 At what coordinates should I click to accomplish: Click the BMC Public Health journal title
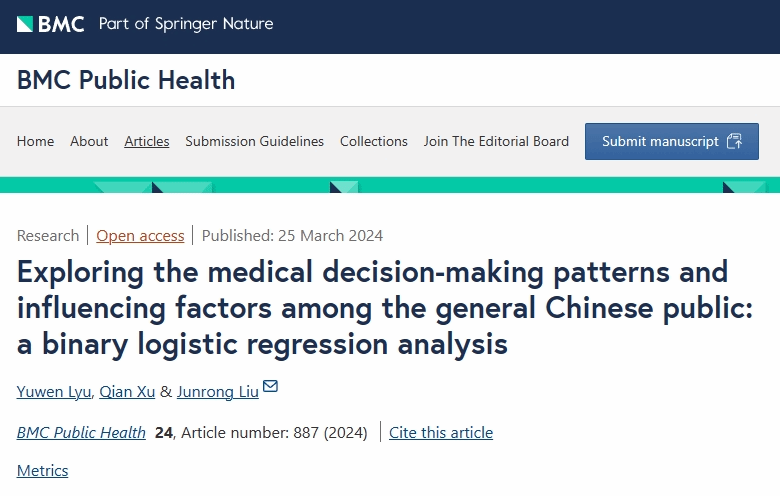126,80
